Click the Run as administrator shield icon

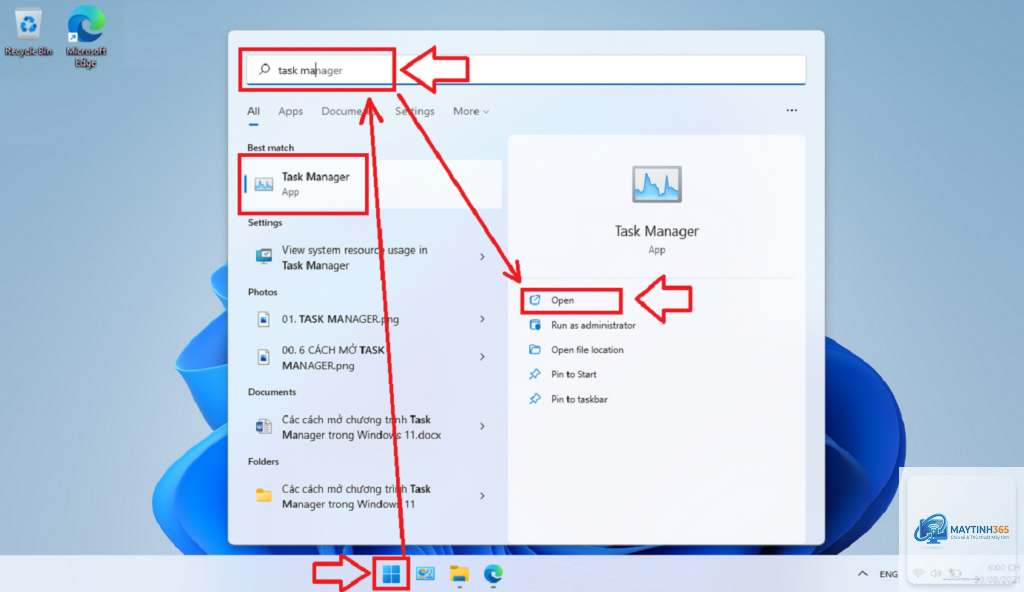[x=535, y=325]
